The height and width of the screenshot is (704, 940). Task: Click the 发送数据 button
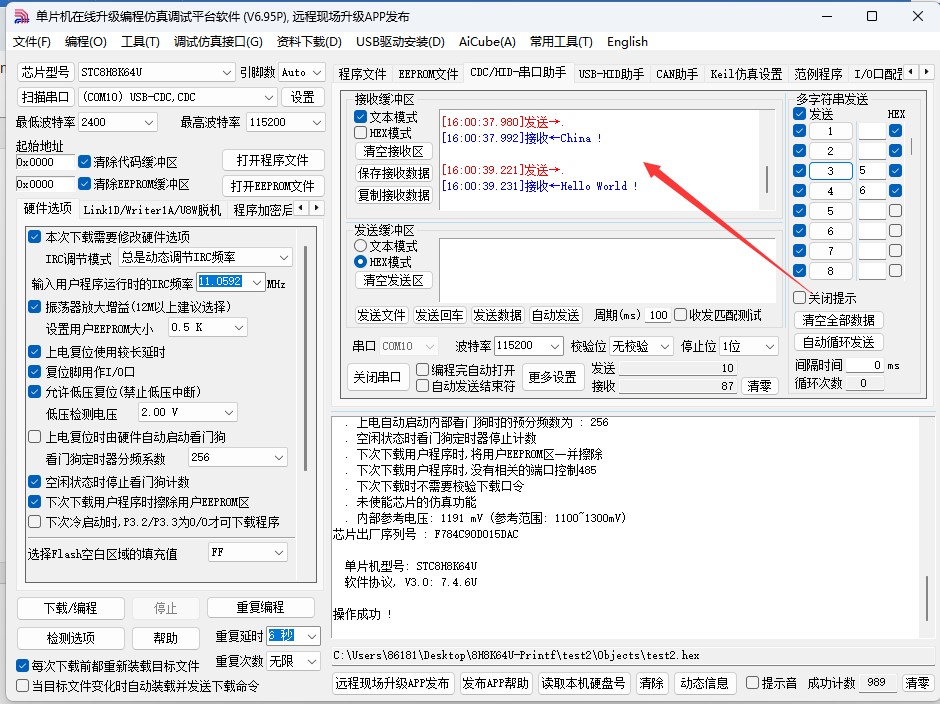(x=497, y=315)
